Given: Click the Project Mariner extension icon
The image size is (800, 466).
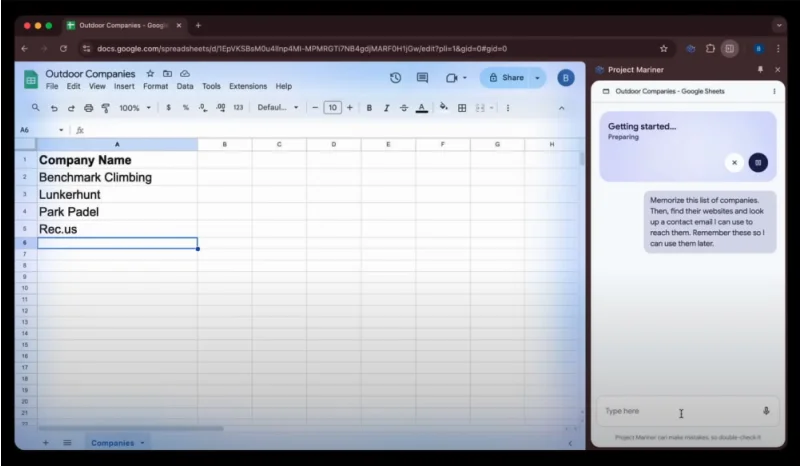Looking at the screenshot, I should 691,48.
